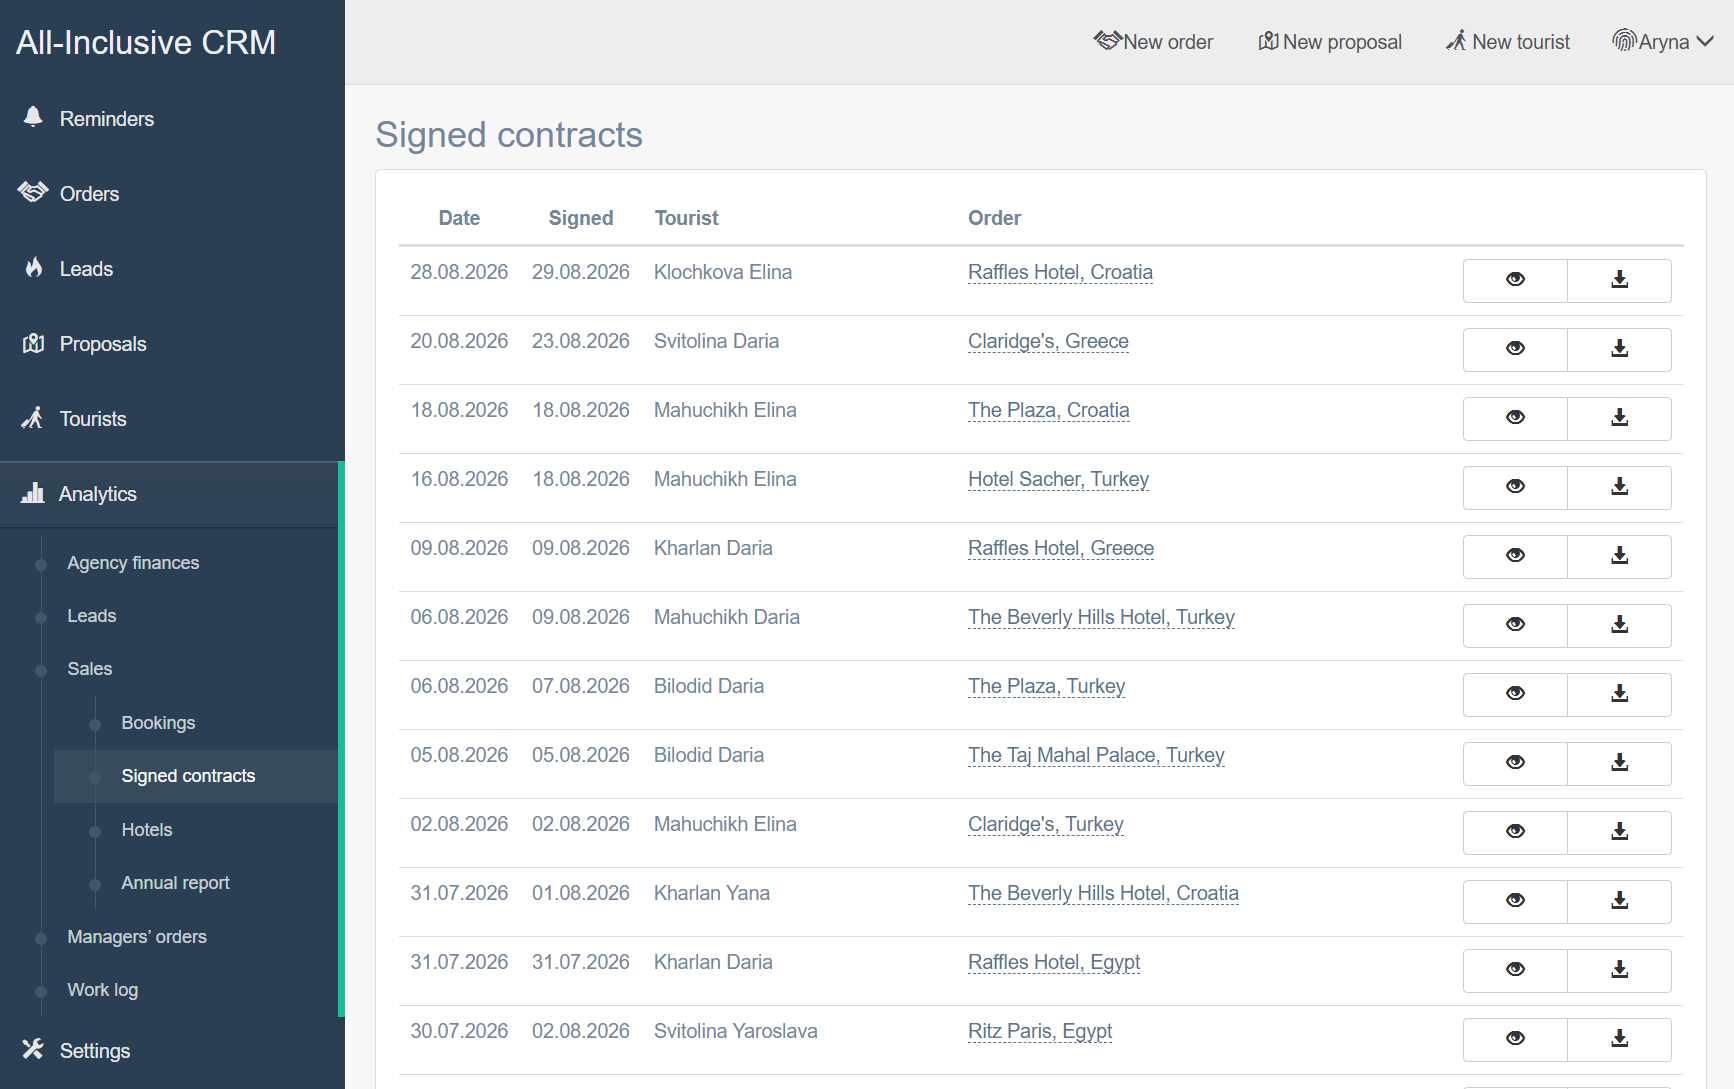Create a New order from the header
Image resolution: width=1734 pixels, height=1089 pixels.
pos(1153,42)
